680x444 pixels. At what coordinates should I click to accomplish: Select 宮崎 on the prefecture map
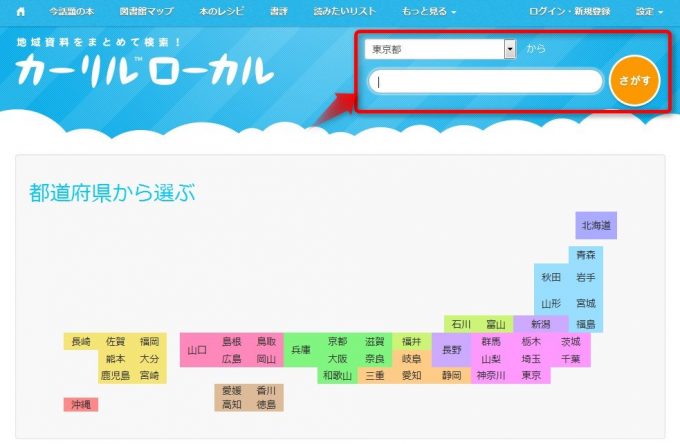coord(150,375)
